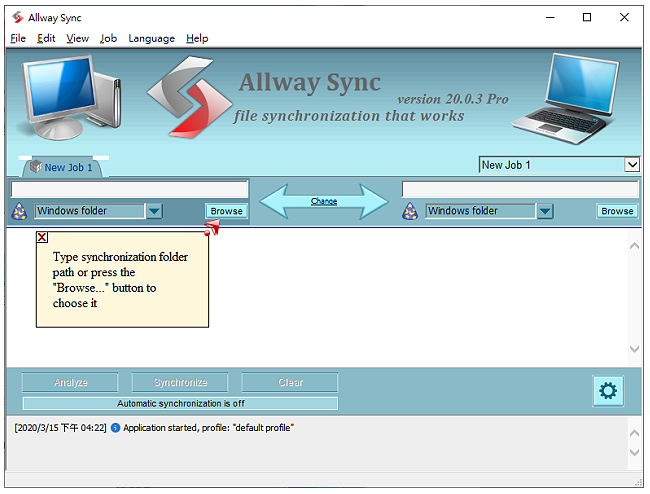This screenshot has height=494, width=650.
Task: Close the Allway Sync window
Action: tap(624, 17)
